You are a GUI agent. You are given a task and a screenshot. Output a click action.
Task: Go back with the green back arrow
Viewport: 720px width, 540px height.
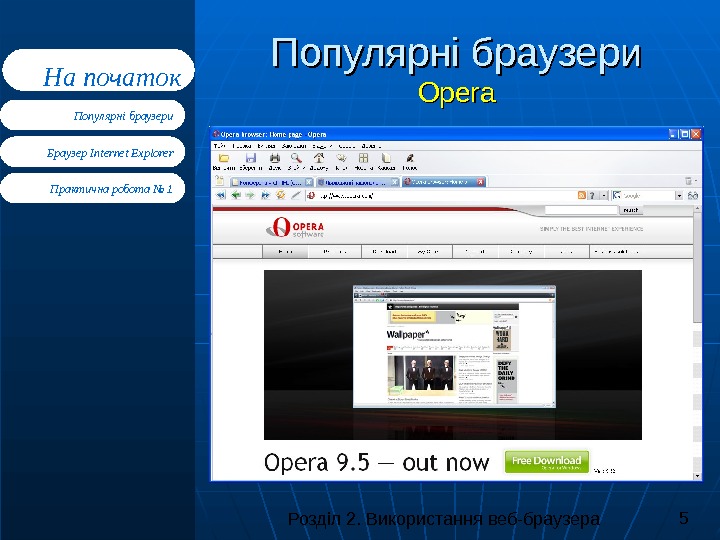[236, 195]
